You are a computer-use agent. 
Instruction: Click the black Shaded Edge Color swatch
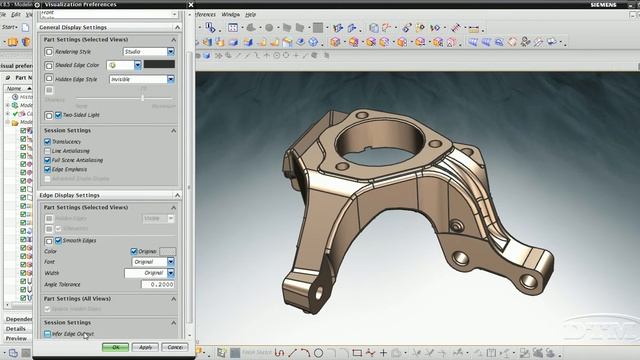(159, 64)
